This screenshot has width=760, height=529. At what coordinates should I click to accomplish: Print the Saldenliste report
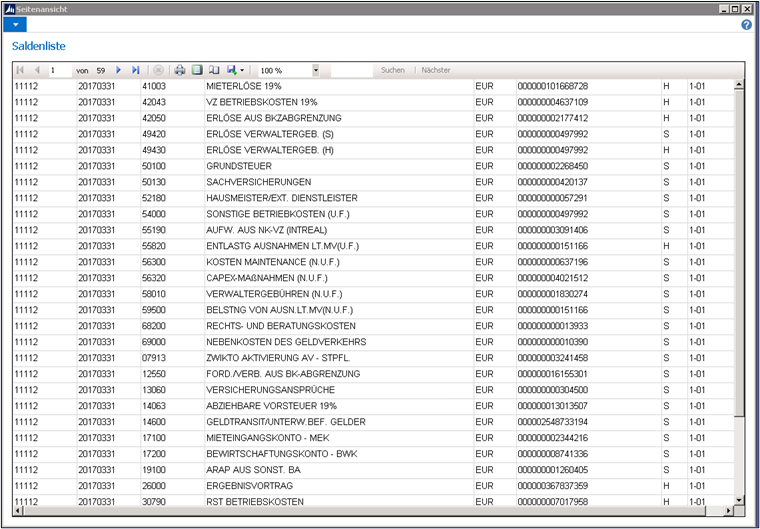coord(180,71)
